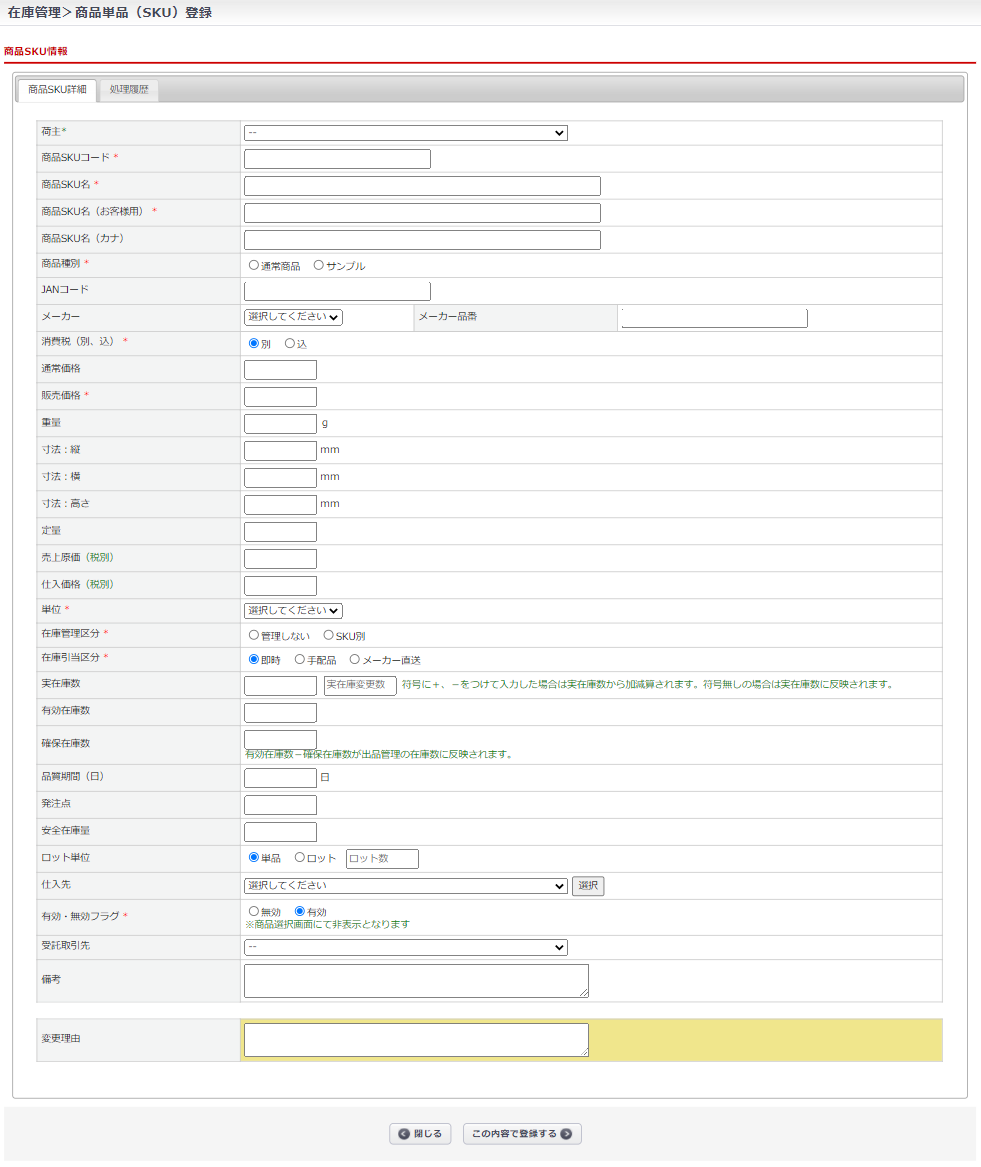This screenshot has height=1167, width=981.
Task: Expand the 受託取引先 dropdown
Action: click(405, 947)
